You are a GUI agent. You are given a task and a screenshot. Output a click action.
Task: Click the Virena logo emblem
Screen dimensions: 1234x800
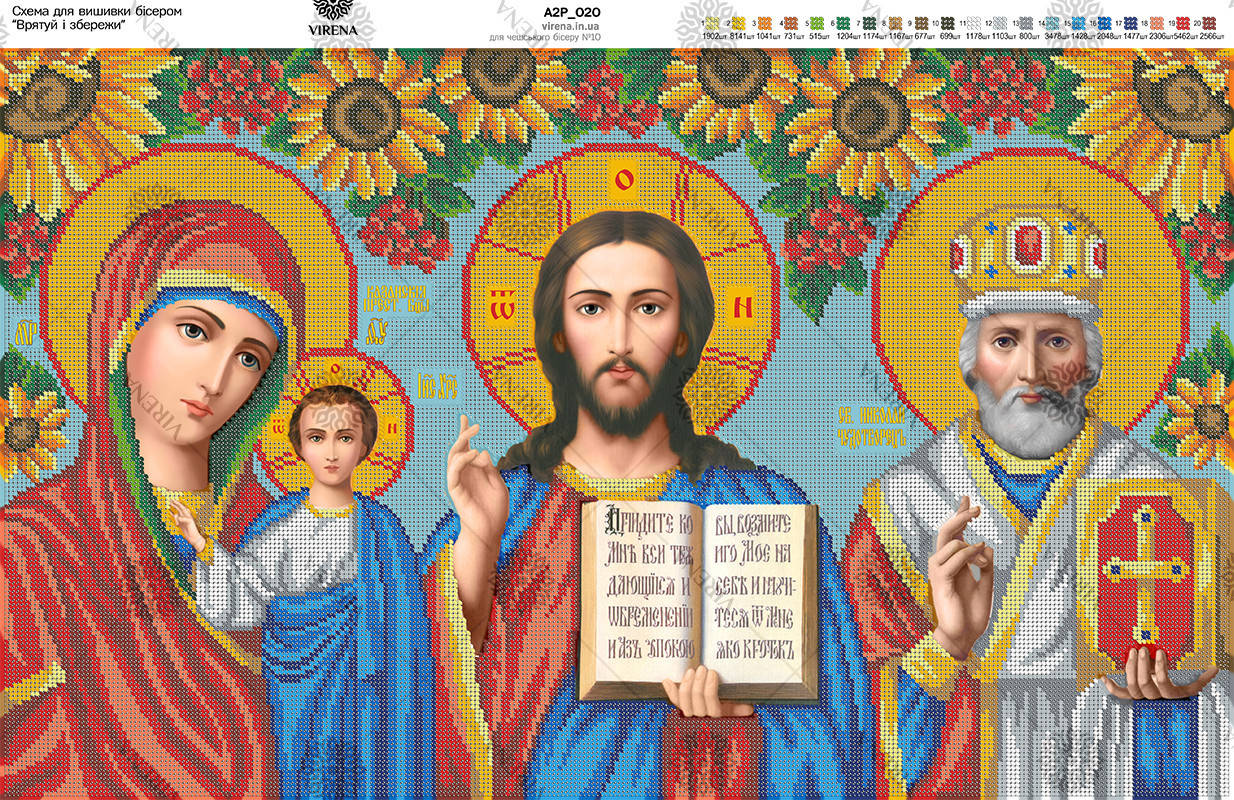[x=335, y=13]
